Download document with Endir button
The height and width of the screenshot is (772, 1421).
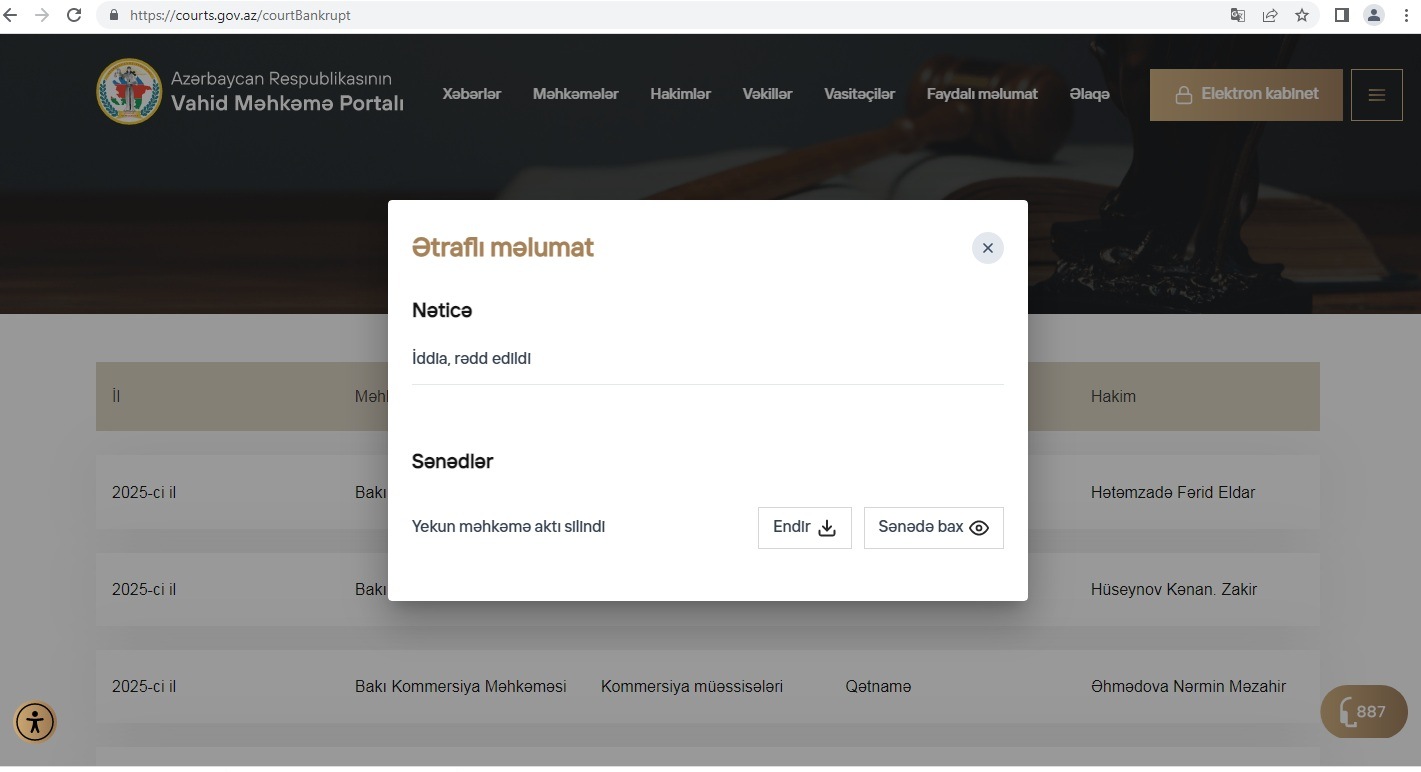click(x=804, y=528)
